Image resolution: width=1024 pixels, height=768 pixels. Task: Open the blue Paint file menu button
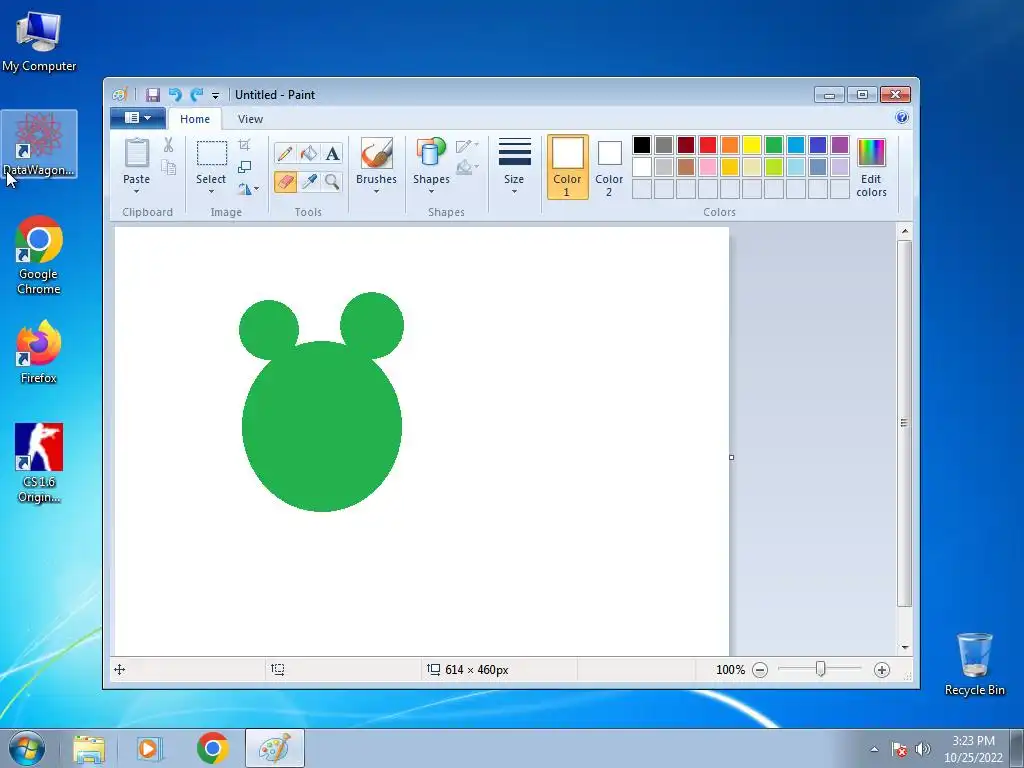click(138, 118)
